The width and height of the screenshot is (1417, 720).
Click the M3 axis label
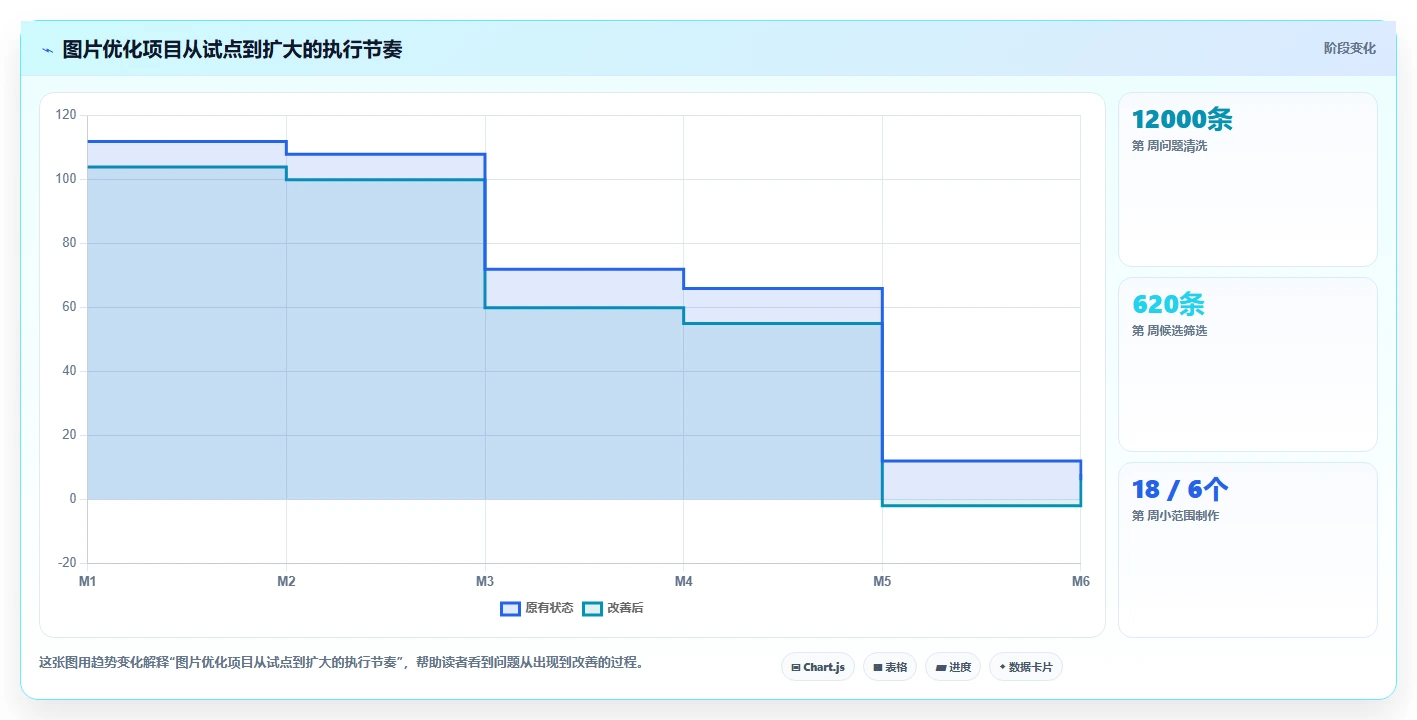[x=485, y=581]
